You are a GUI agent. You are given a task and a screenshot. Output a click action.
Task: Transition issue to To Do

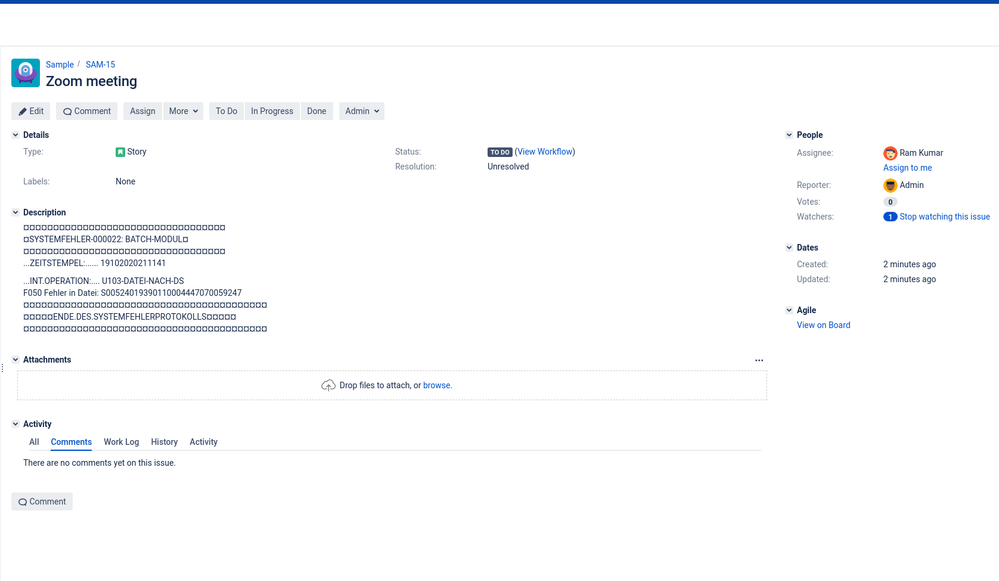tap(226, 111)
